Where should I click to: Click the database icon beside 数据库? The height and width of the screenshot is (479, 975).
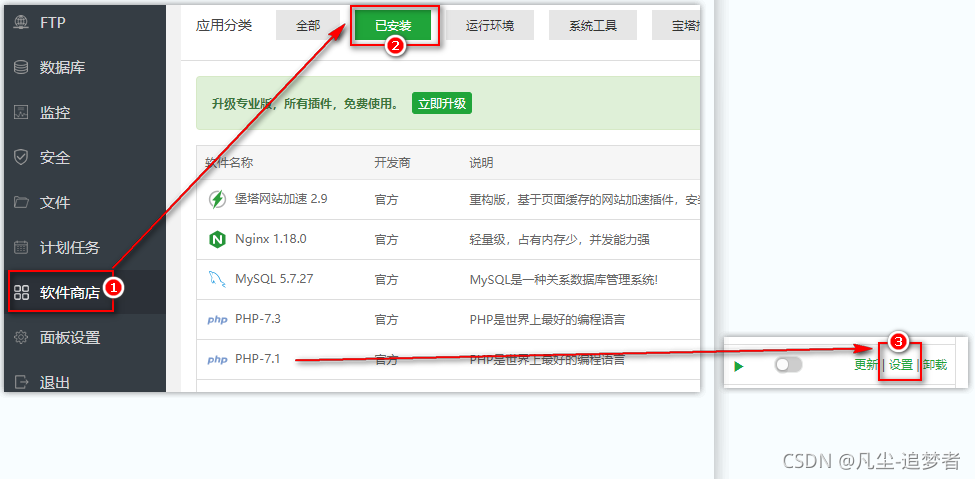pyautogui.click(x=21, y=67)
